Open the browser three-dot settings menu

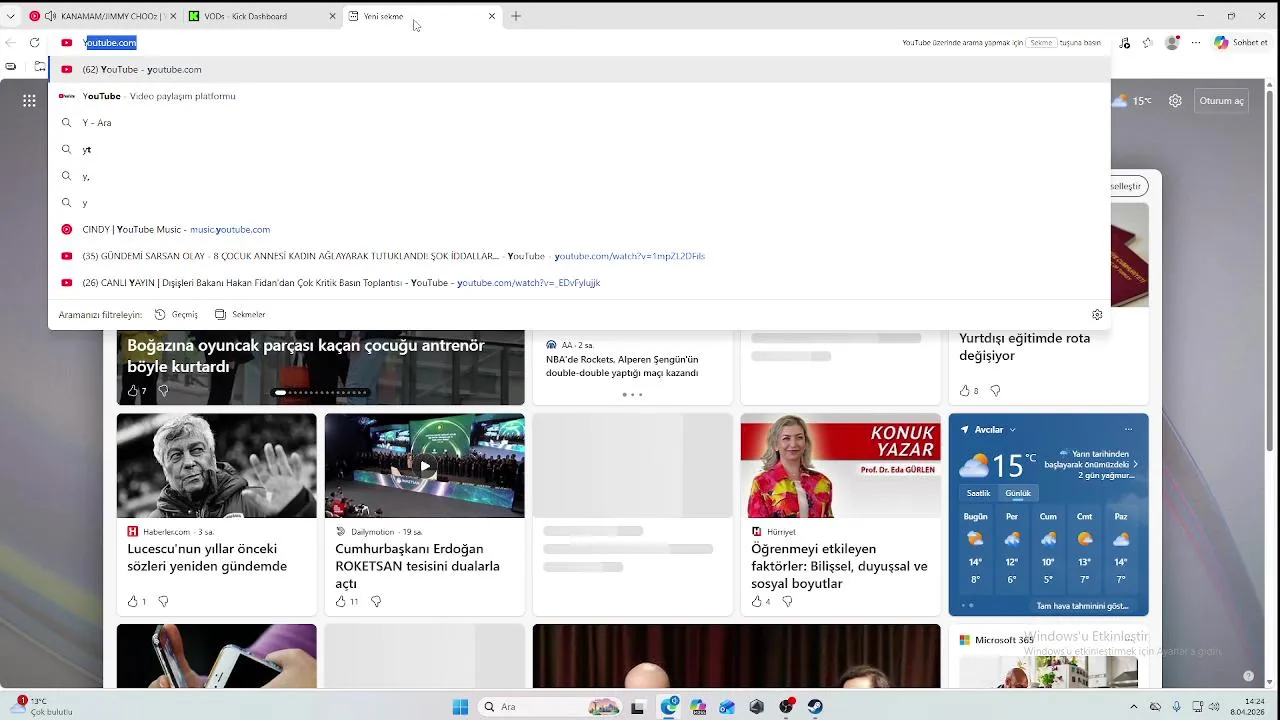1195,43
